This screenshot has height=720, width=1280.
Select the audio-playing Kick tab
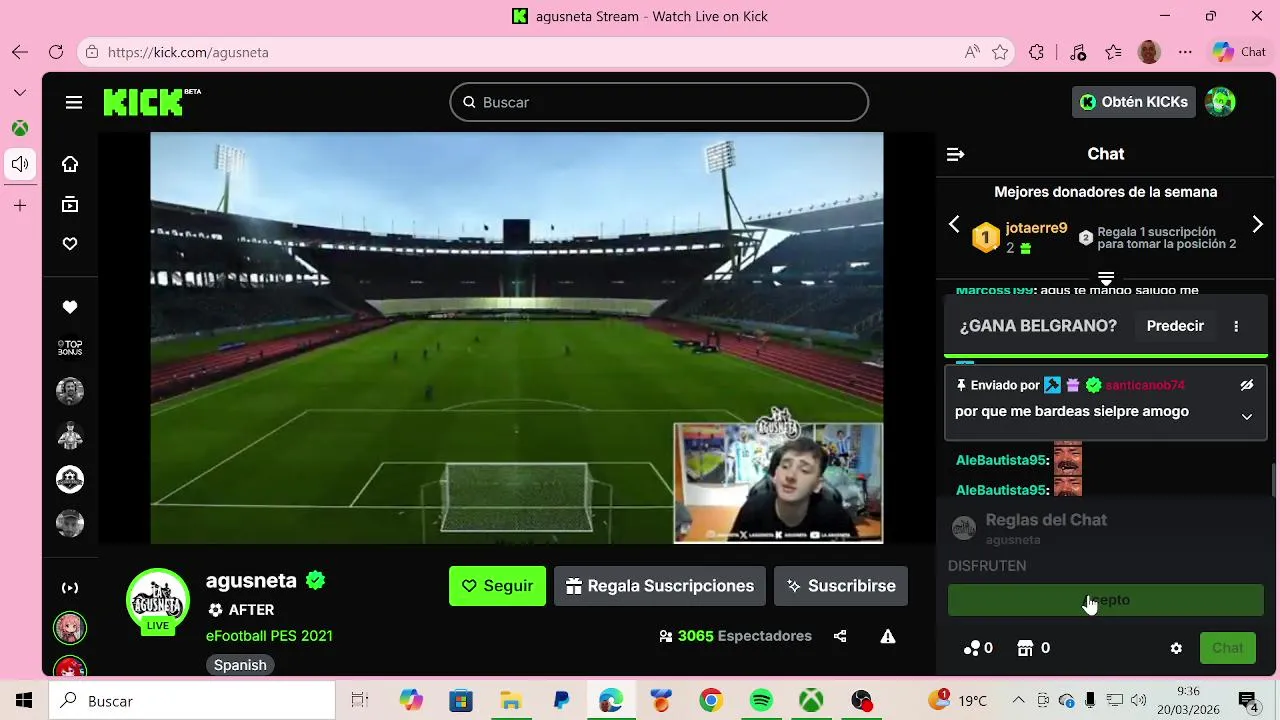[x=20, y=164]
